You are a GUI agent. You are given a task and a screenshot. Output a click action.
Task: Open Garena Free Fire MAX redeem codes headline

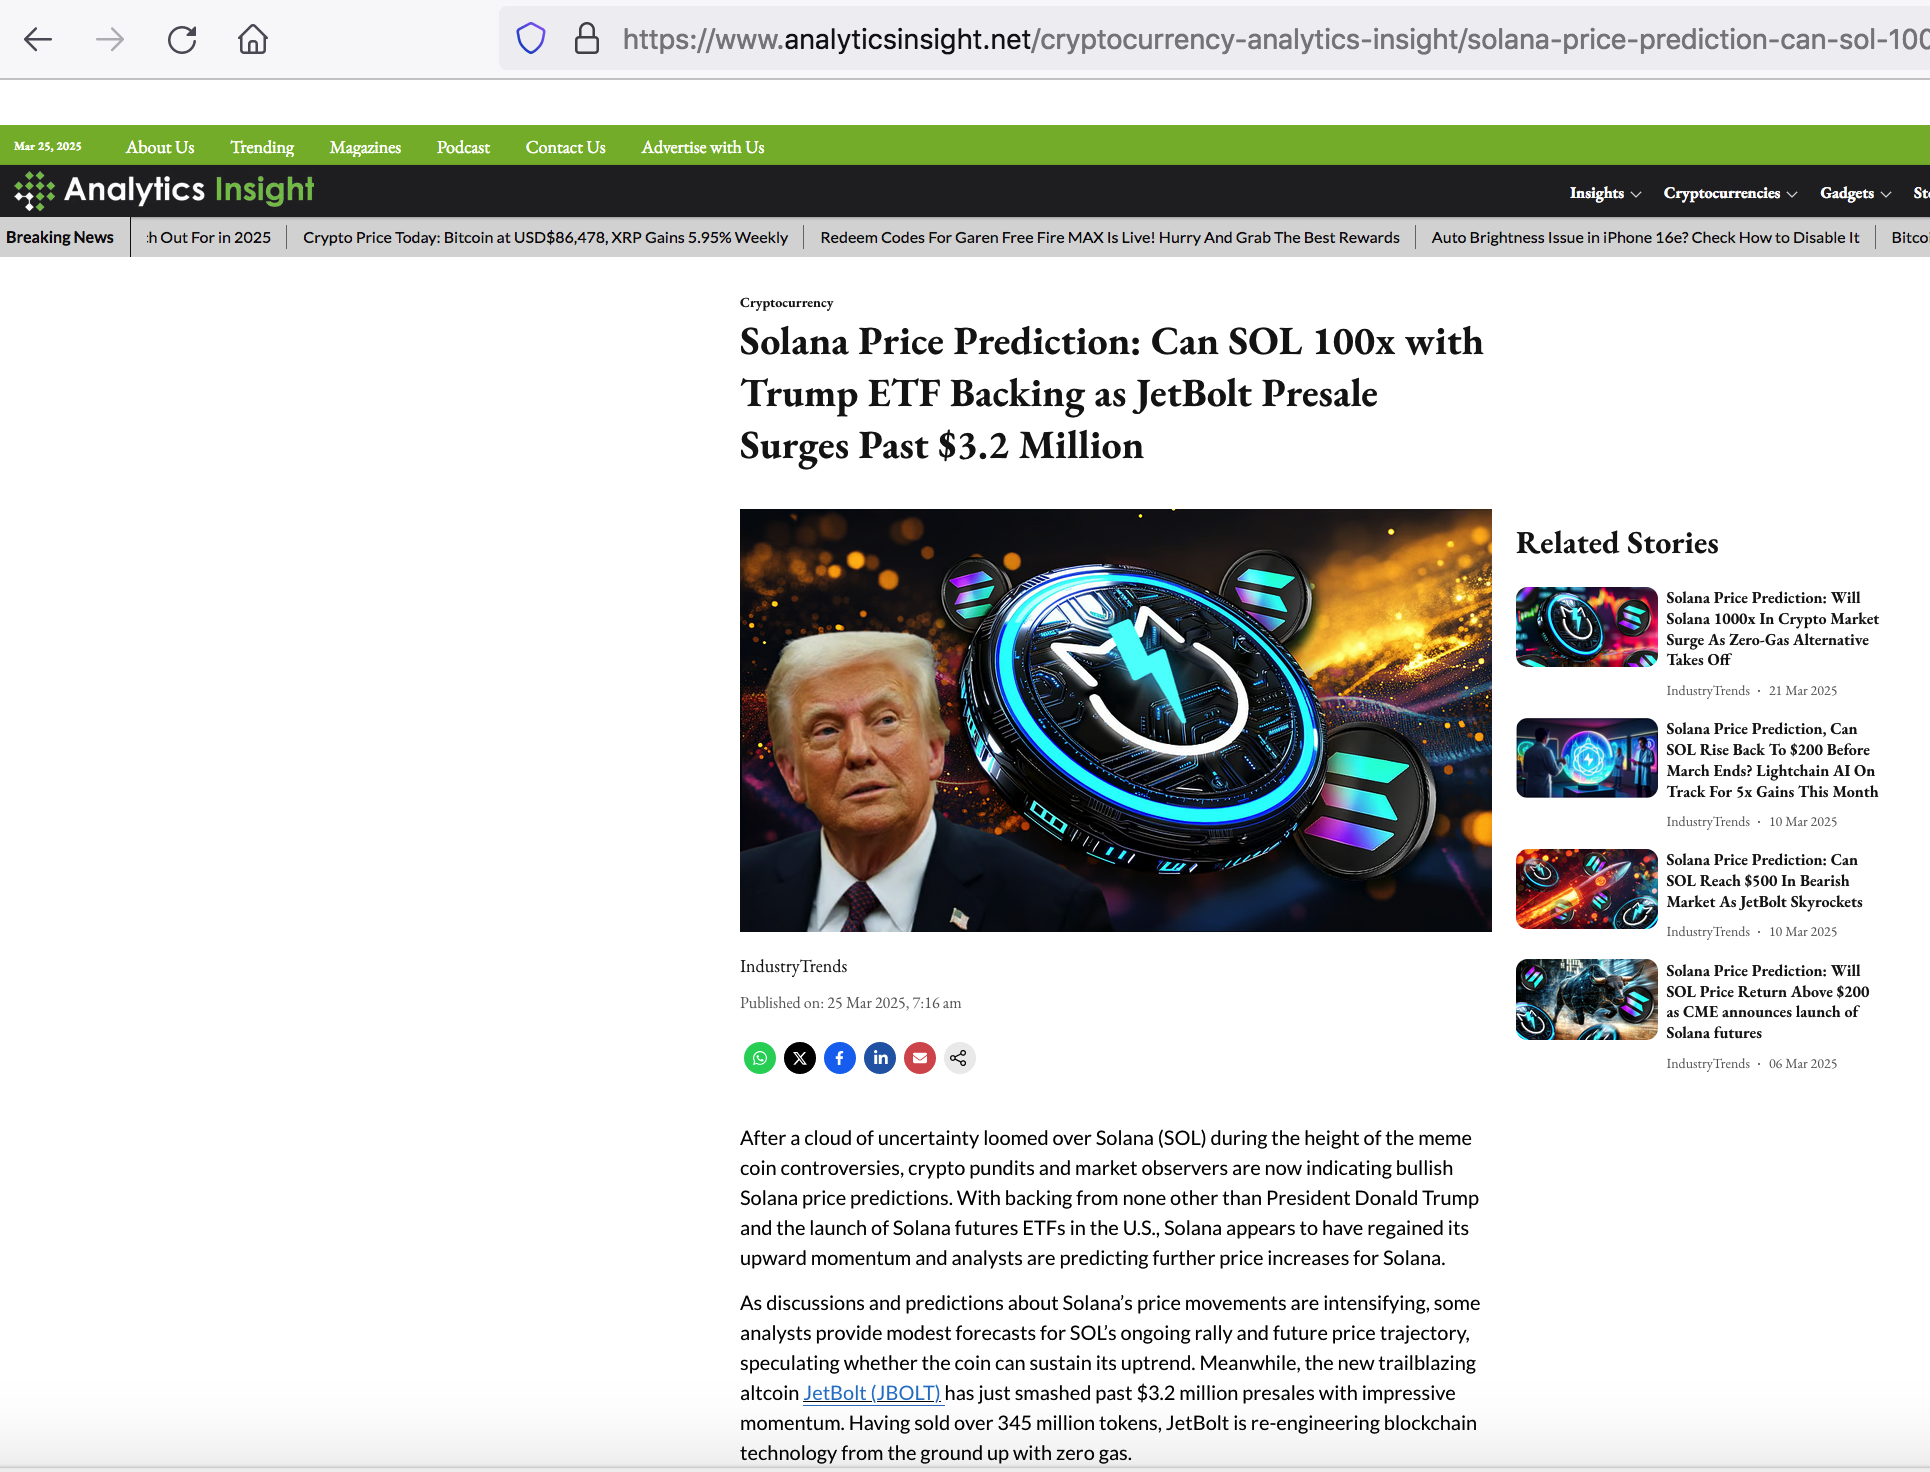pos(1110,237)
